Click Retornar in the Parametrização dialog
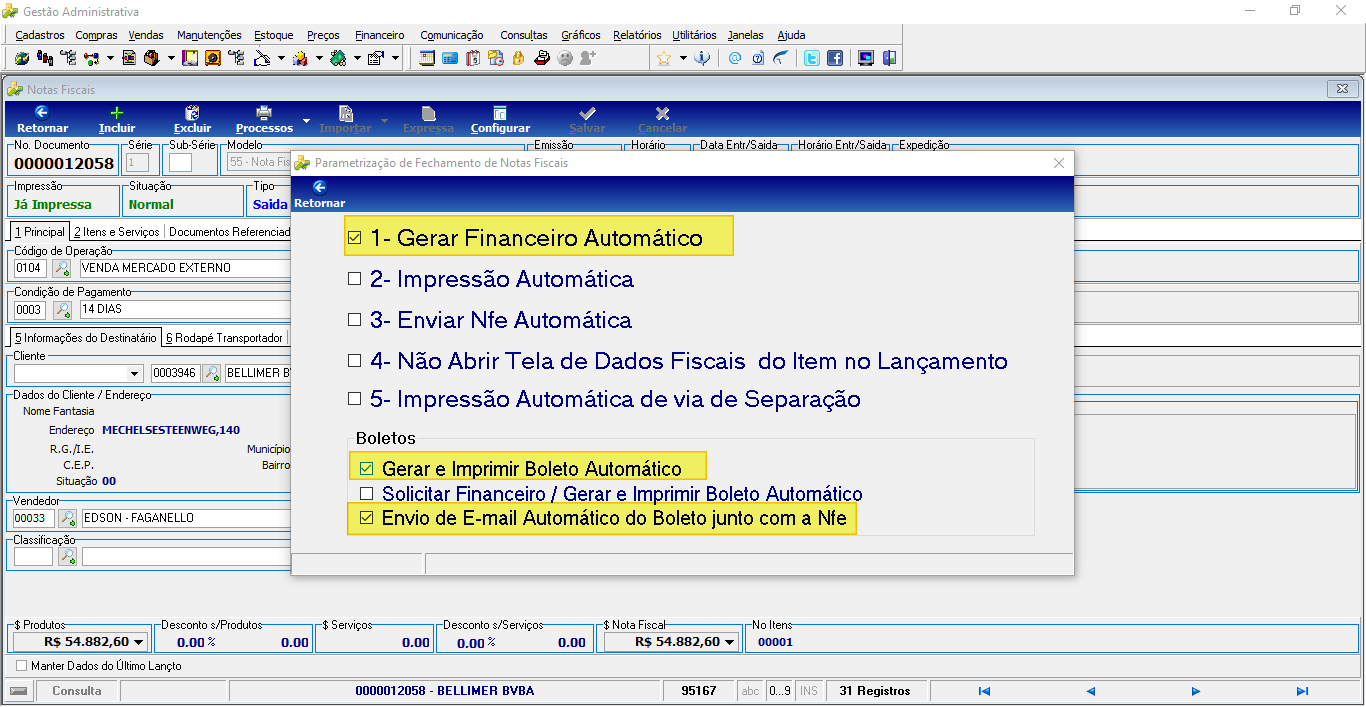The height and width of the screenshot is (707, 1366). [319, 194]
